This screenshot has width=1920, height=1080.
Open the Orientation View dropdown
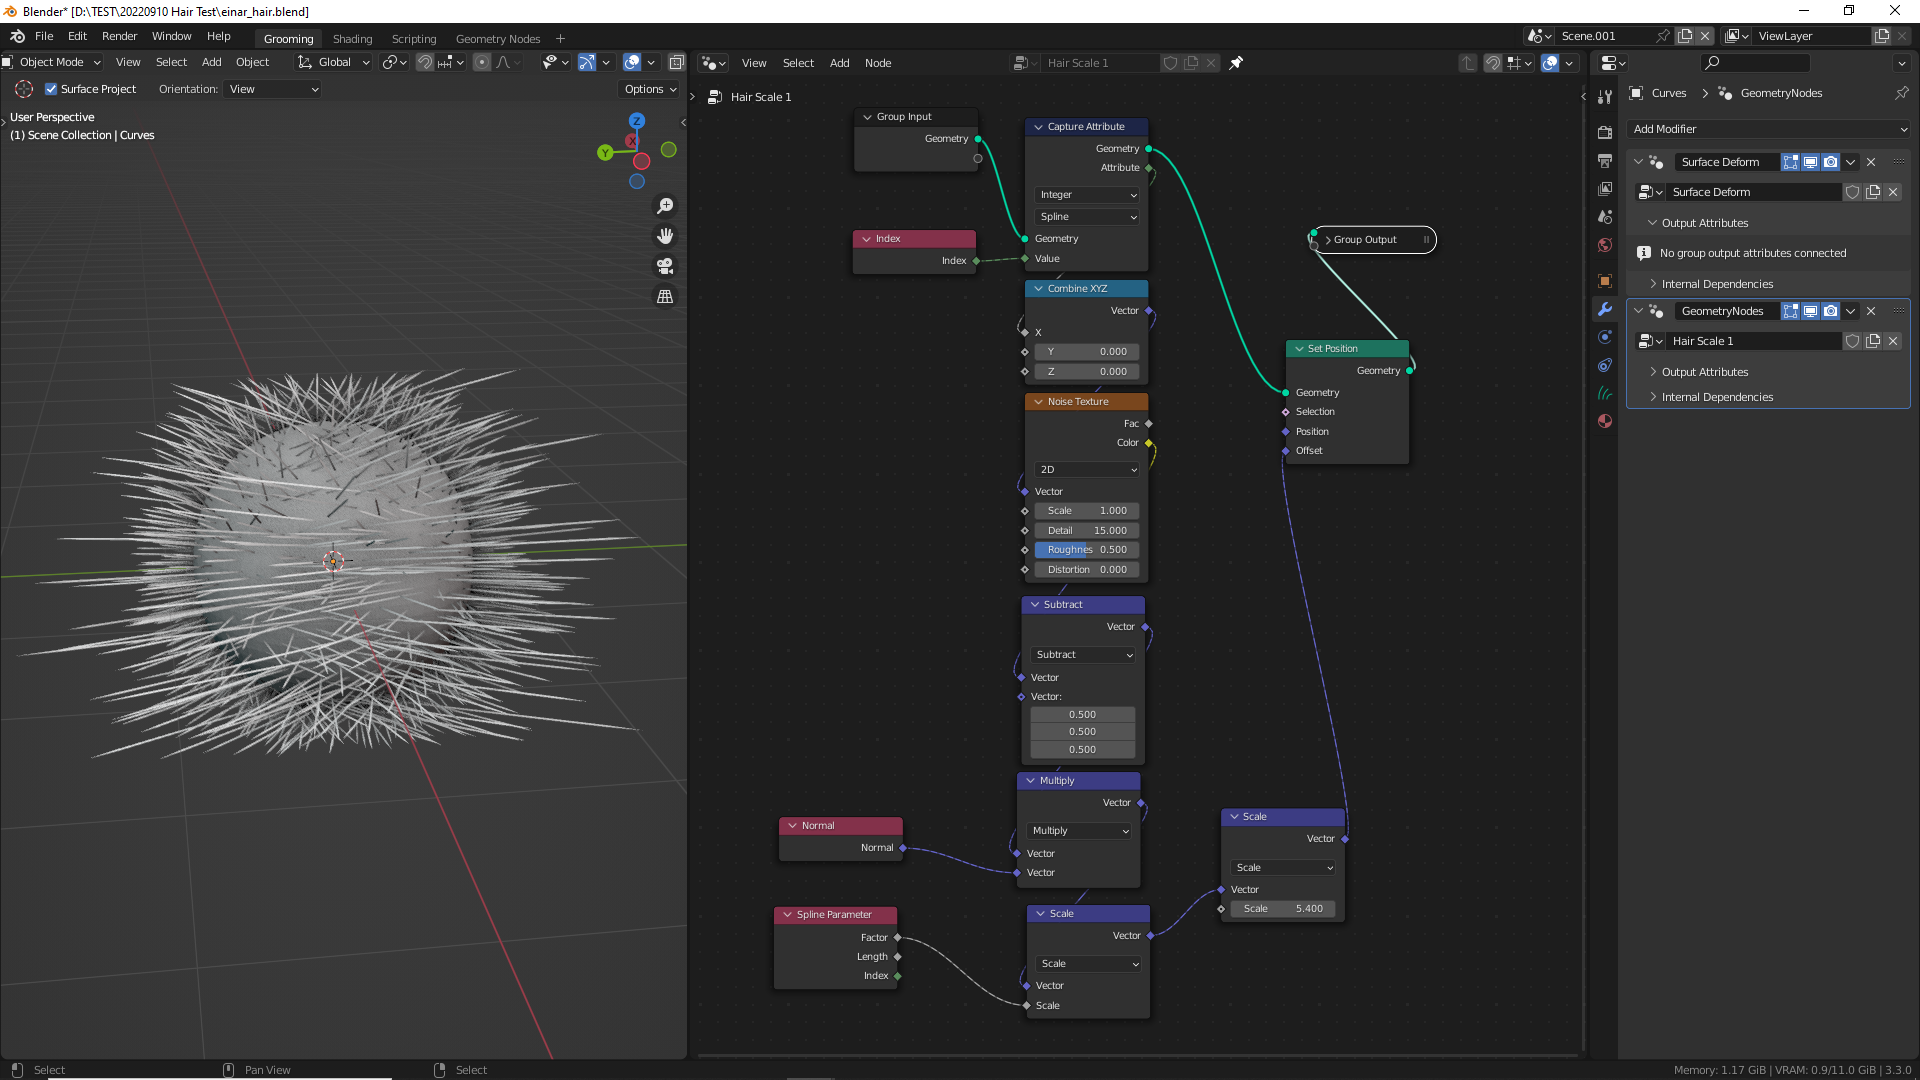(x=272, y=89)
